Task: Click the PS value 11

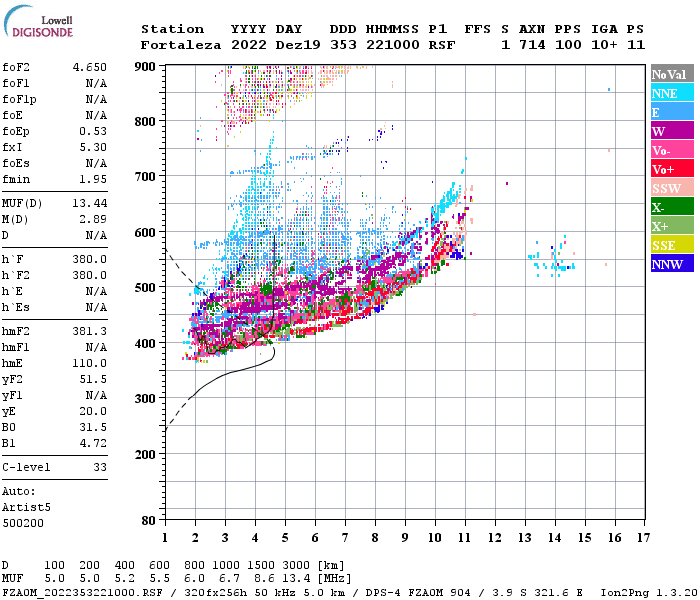Action: pyautogui.click(x=636, y=45)
